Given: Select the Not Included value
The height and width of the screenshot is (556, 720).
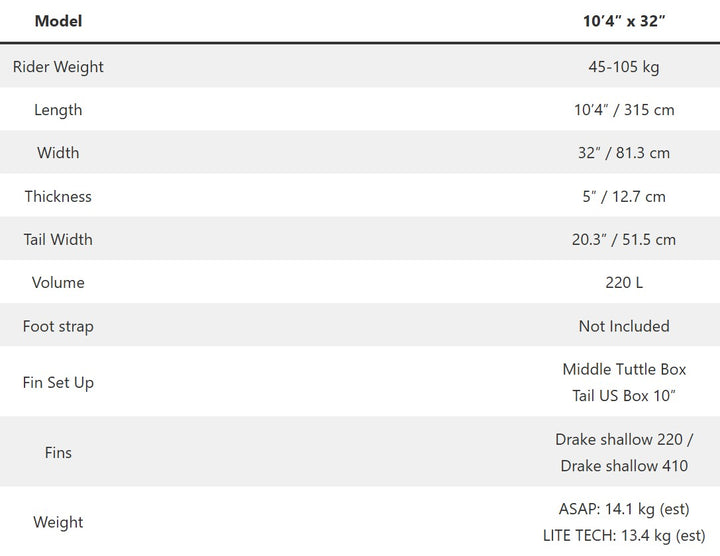Looking at the screenshot, I should tap(624, 326).
